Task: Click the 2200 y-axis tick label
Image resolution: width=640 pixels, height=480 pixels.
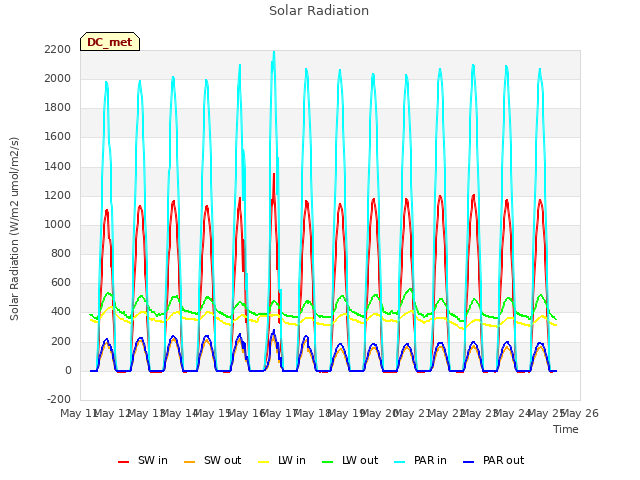Action: click(x=58, y=49)
